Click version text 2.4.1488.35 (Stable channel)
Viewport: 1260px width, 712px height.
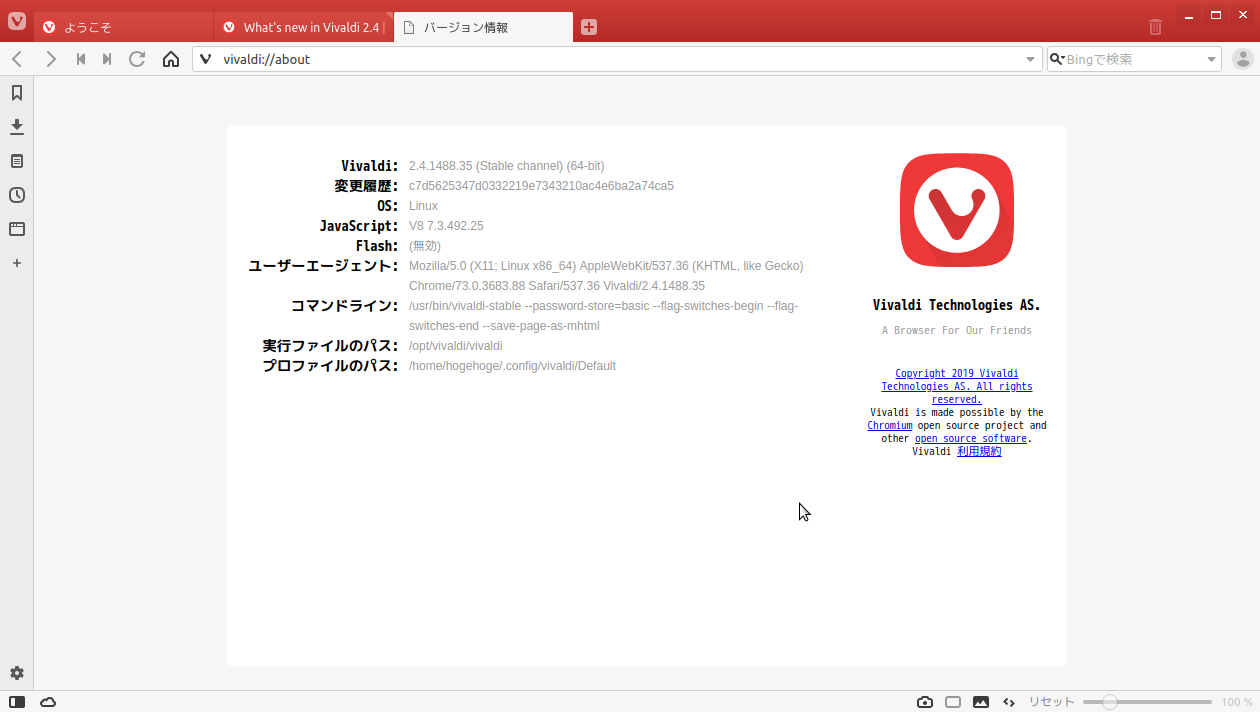[507, 166]
